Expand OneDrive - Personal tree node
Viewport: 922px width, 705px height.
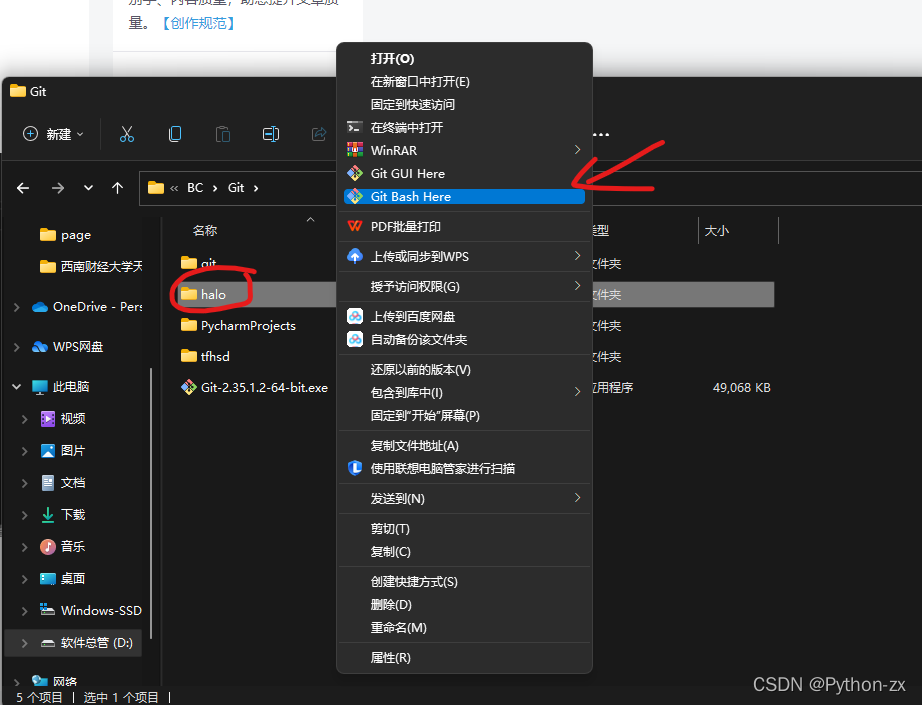(16, 307)
